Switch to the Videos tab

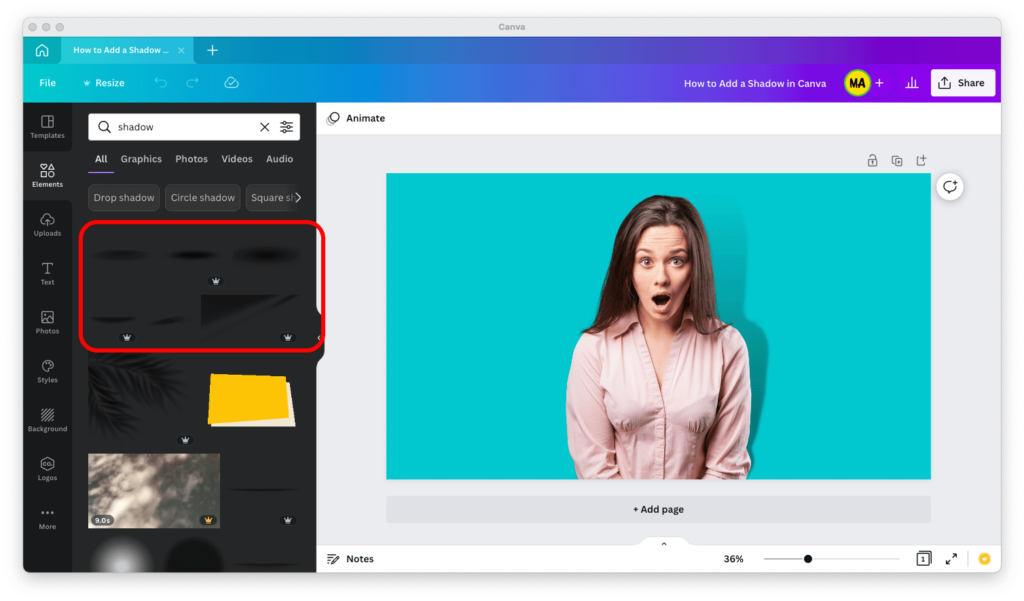click(x=236, y=159)
